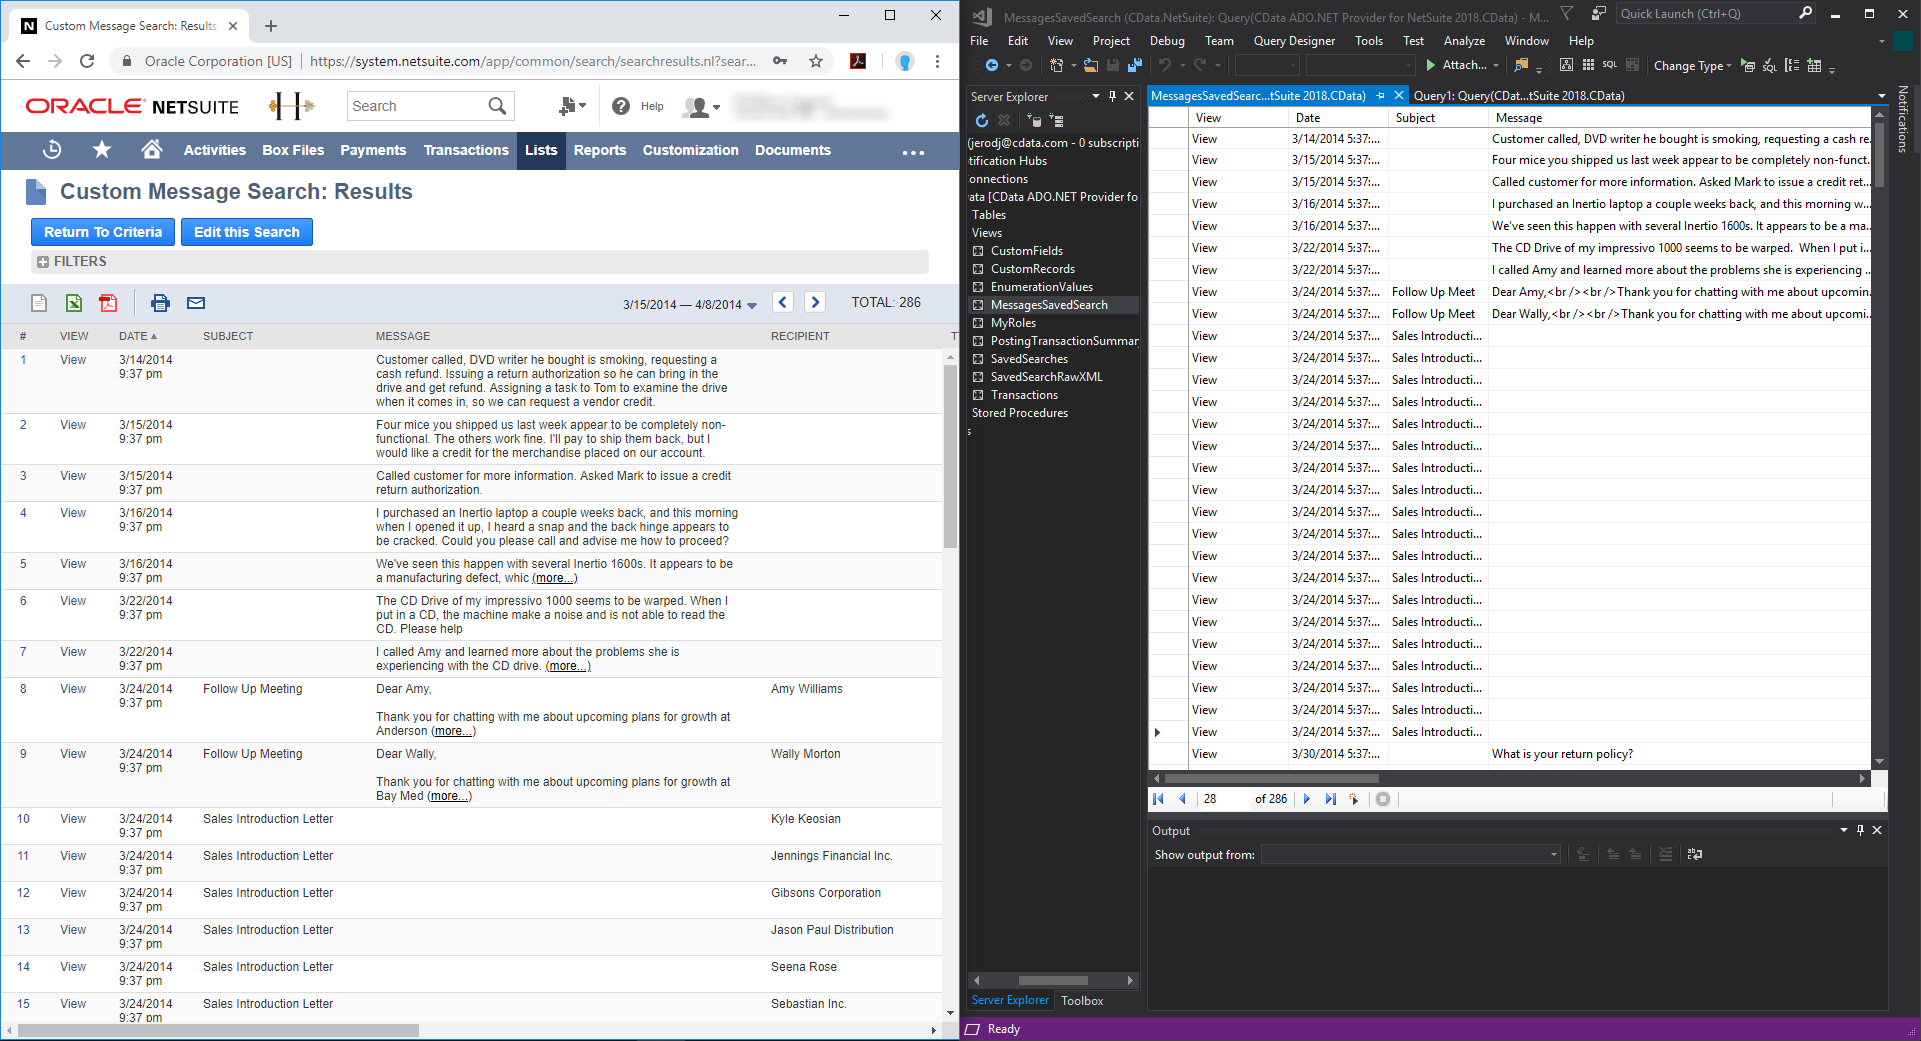Open the Query Designer menu
The image size is (1921, 1041).
click(1294, 41)
